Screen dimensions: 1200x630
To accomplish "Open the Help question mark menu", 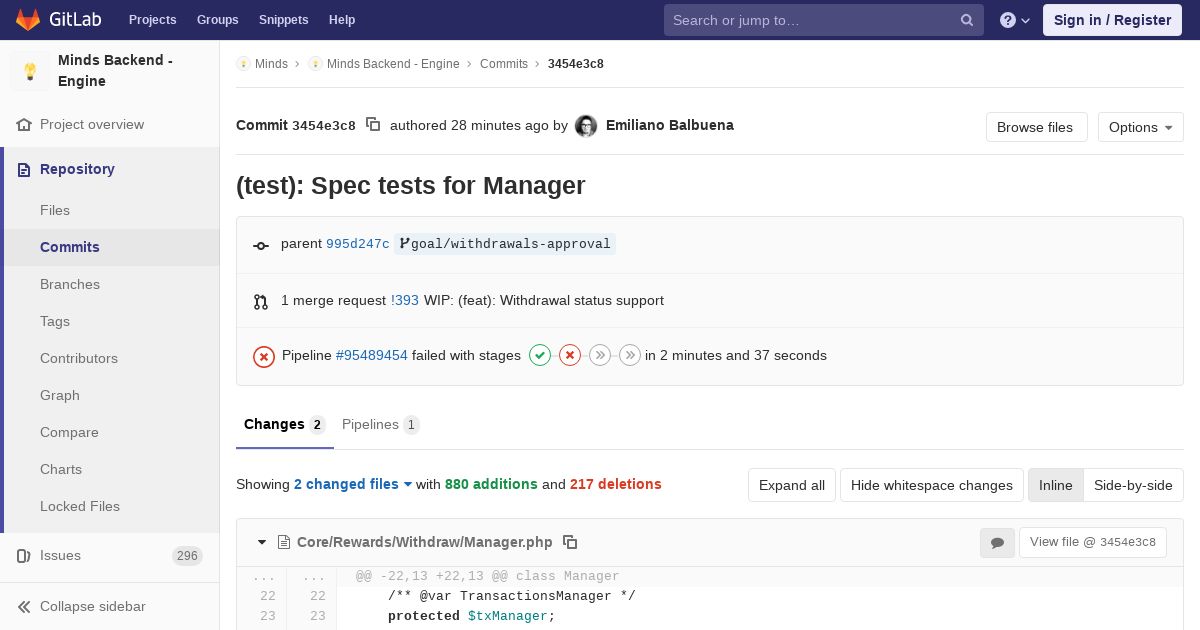I will coord(1015,20).
